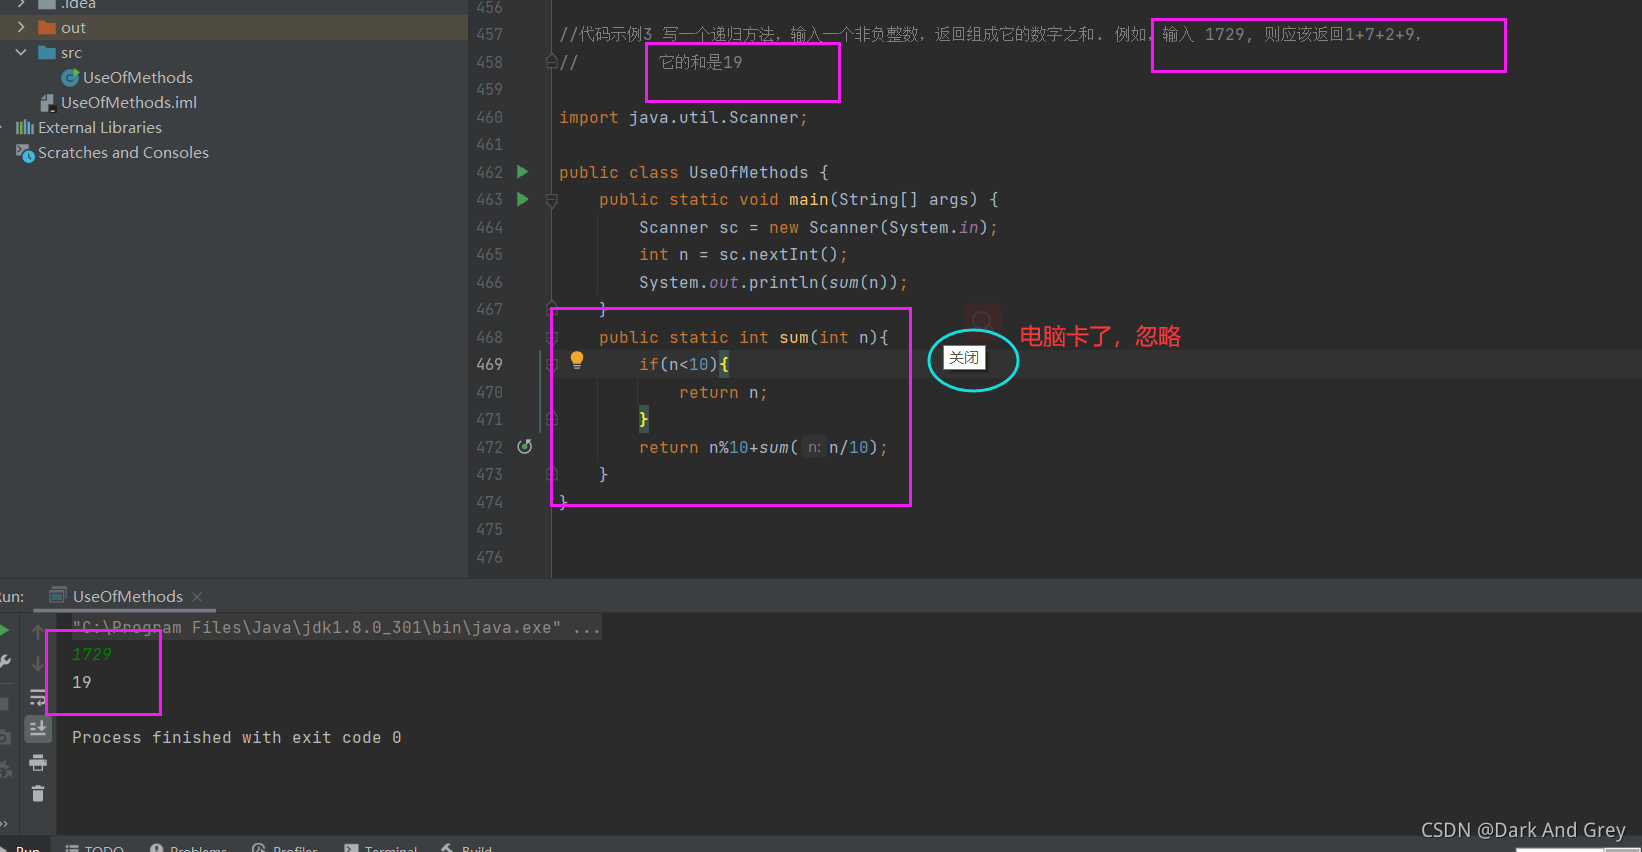Open the Problems tool window tab
1642x852 pixels.
click(189, 848)
